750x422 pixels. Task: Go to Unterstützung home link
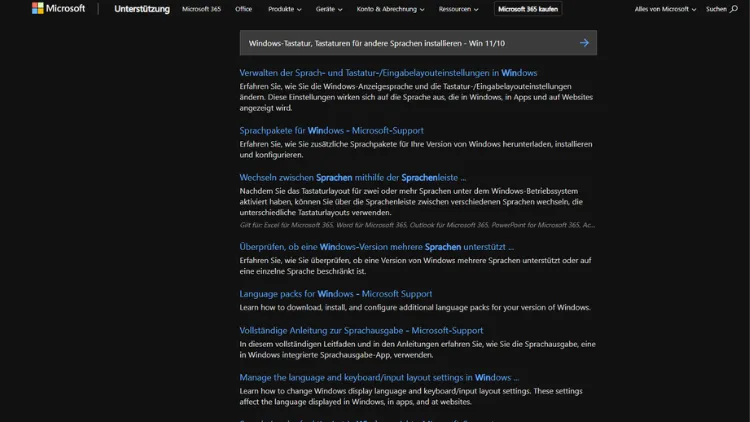[142, 9]
